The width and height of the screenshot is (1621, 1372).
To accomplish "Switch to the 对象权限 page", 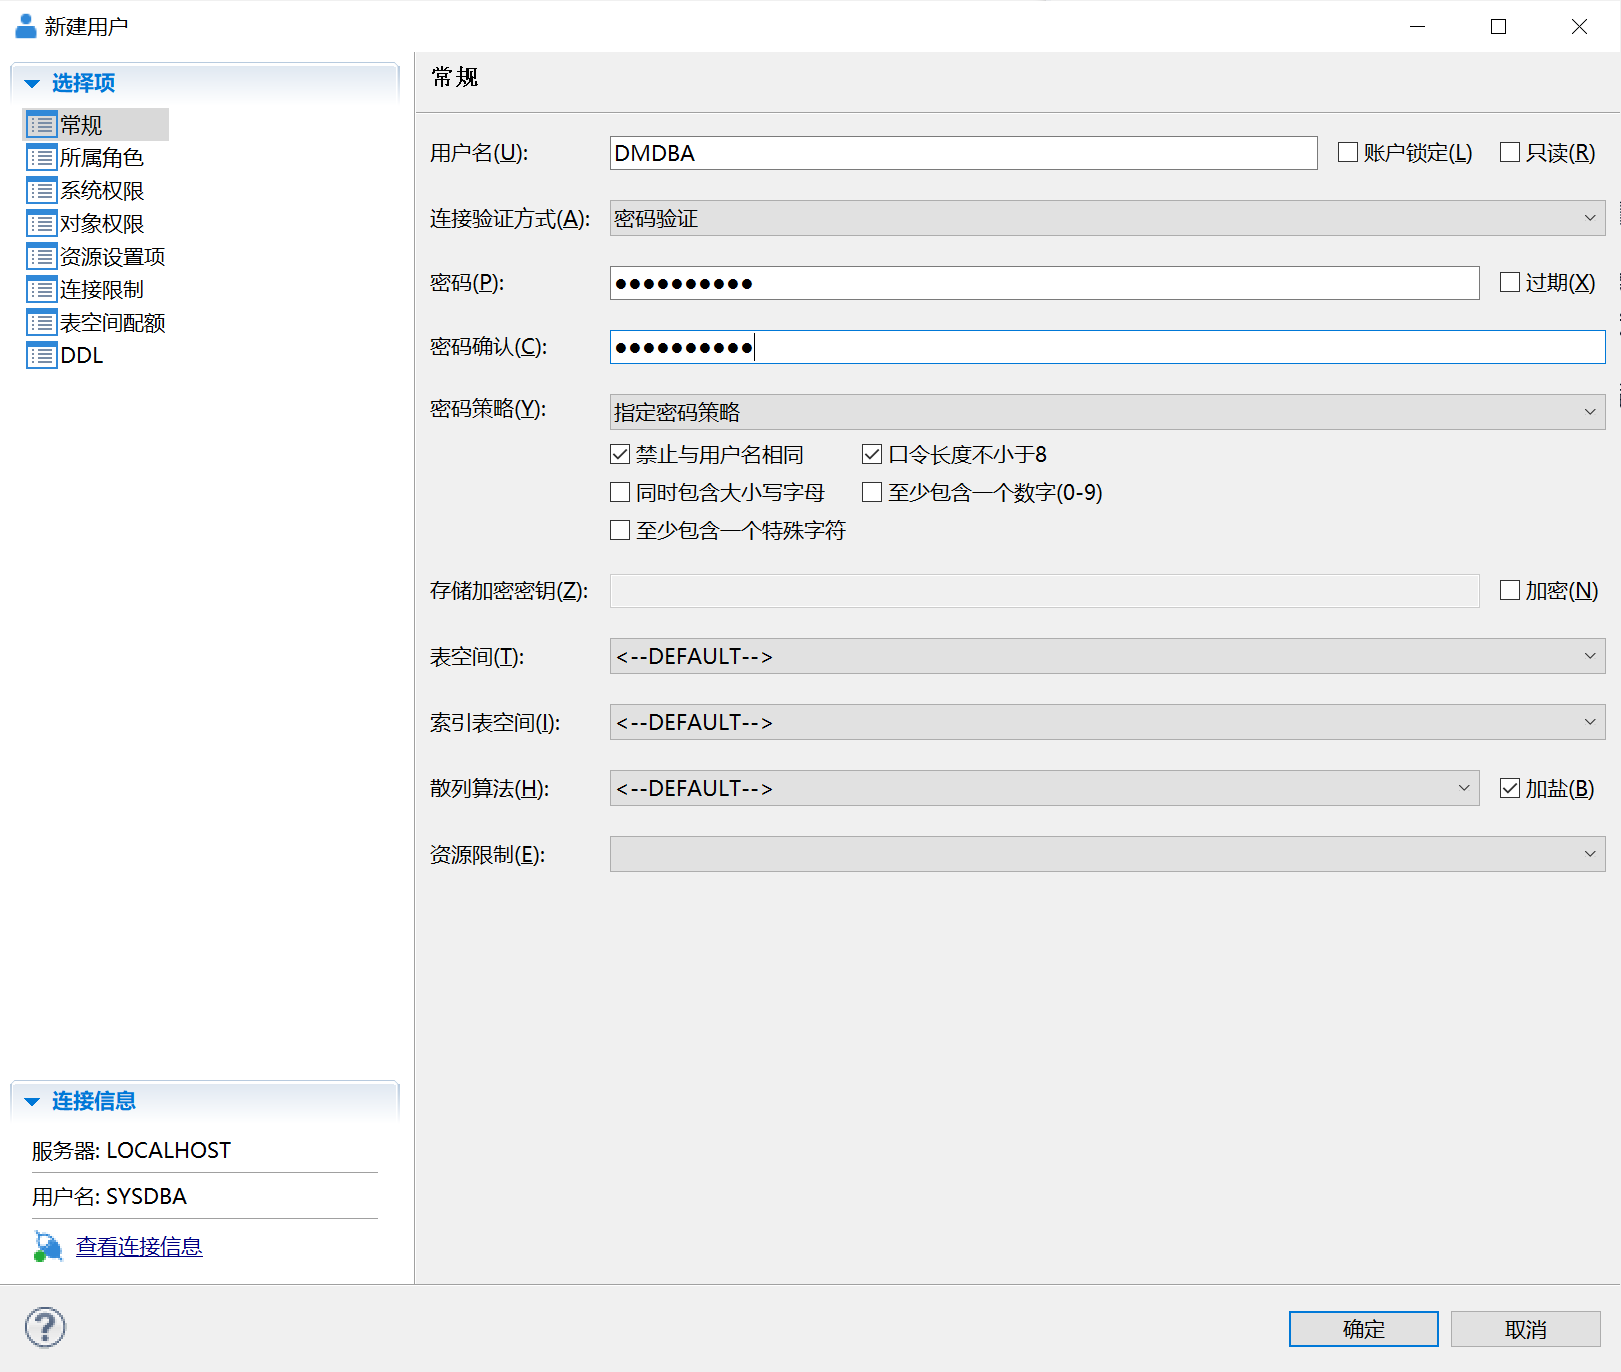I will (102, 224).
